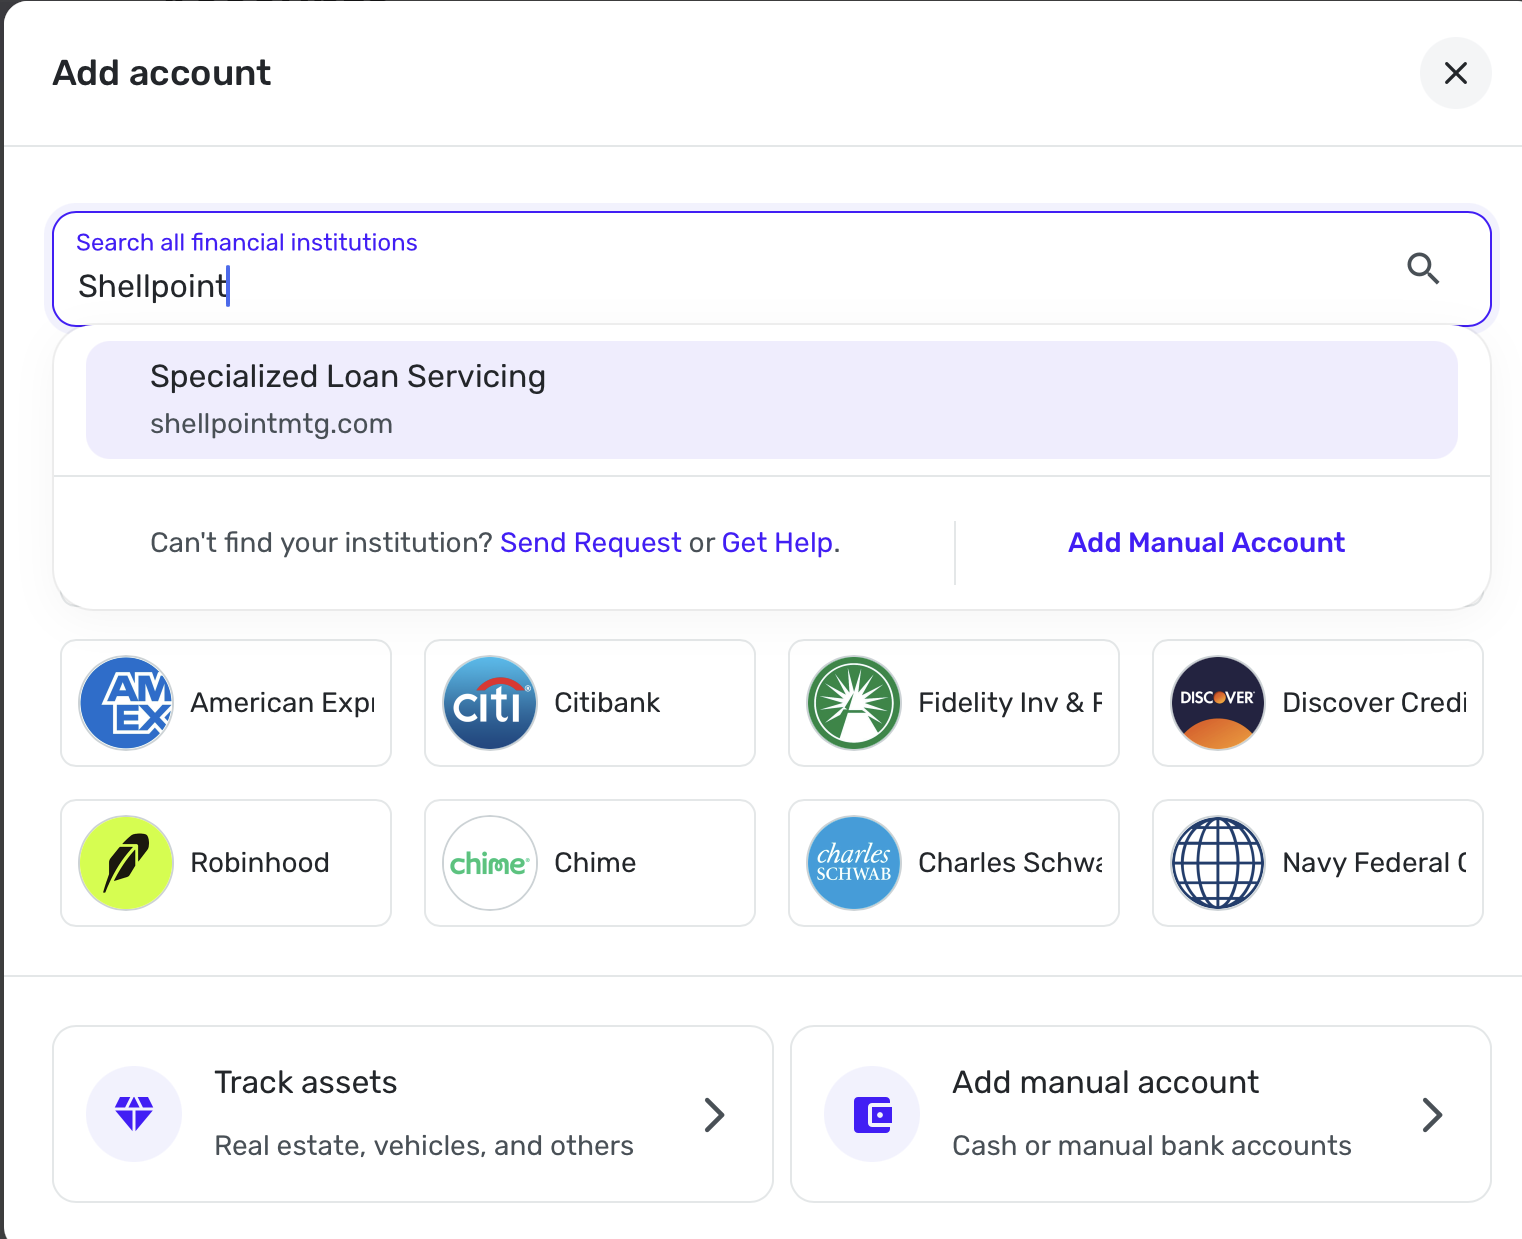
Task: Click the Discover card logo
Action: [x=1218, y=703]
